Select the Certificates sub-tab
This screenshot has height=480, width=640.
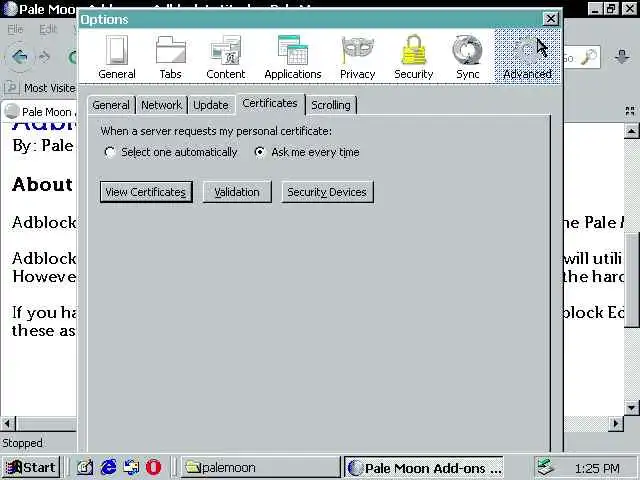coord(270,104)
